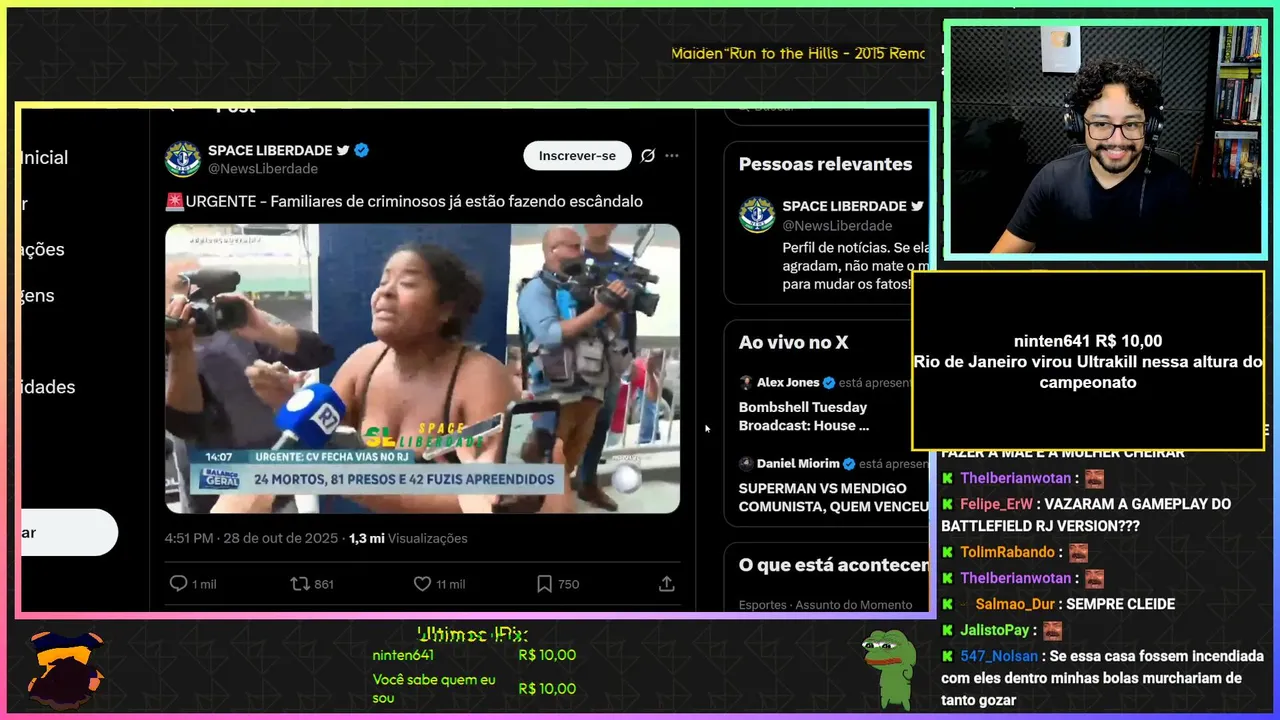Click the white rounded sidebar button at bottom left
Viewport: 1280px width, 720px height.
pos(68,532)
